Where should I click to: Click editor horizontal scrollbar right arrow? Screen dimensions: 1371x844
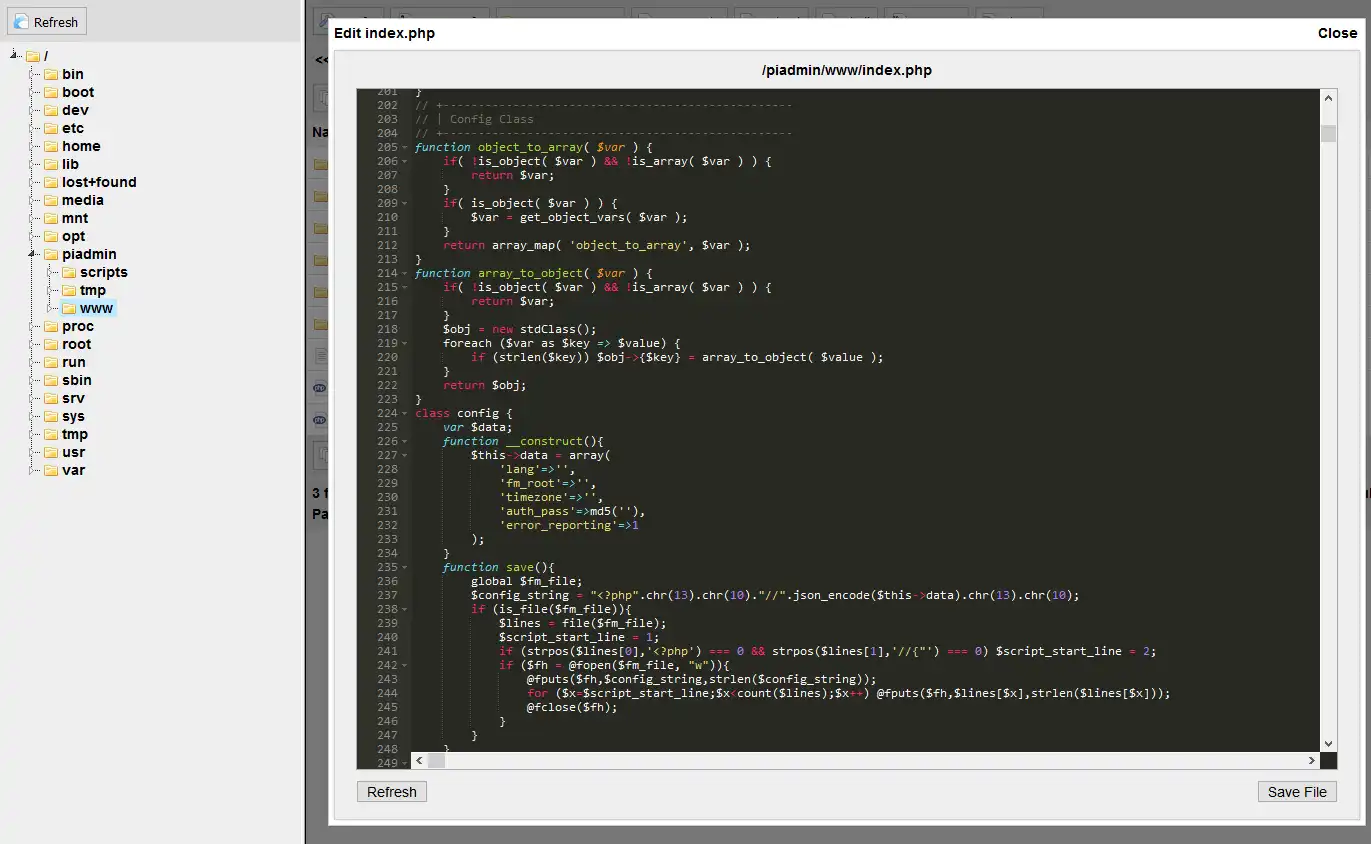[1311, 761]
